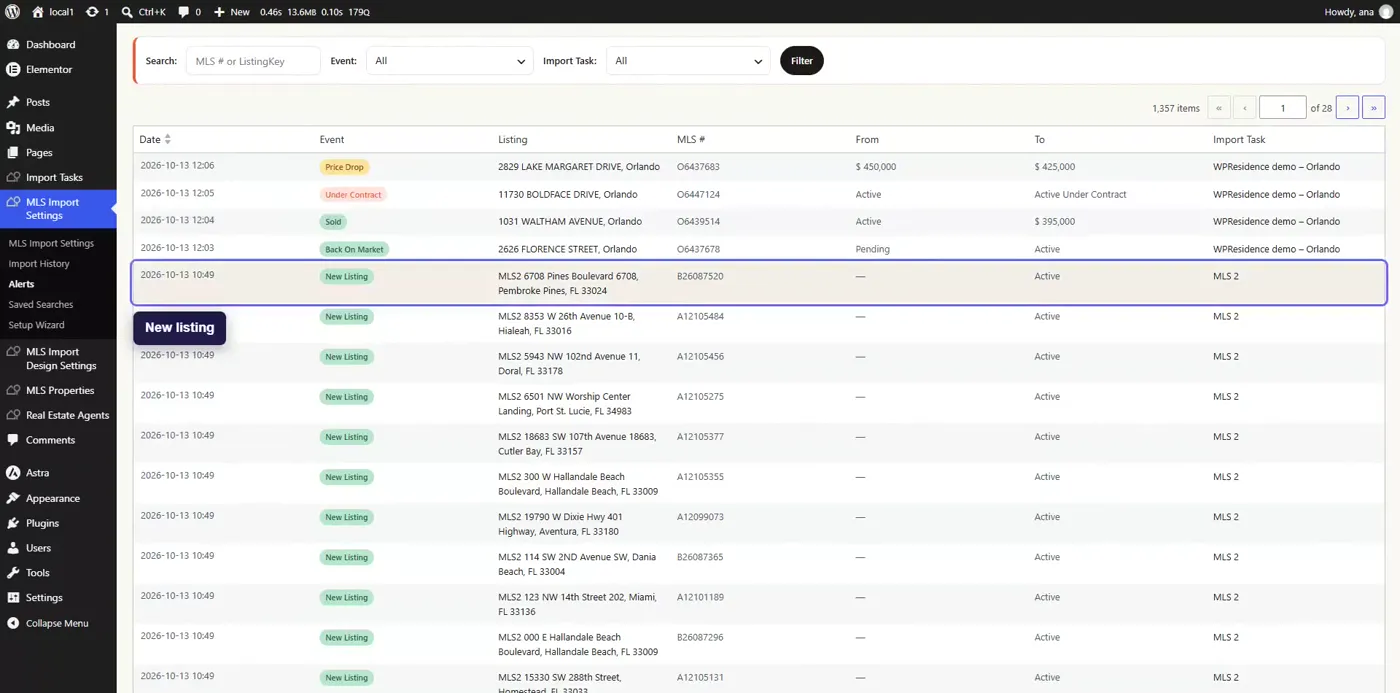The height and width of the screenshot is (693, 1400).
Task: Open Ctrl+K search magnifier icon
Action: tap(127, 12)
